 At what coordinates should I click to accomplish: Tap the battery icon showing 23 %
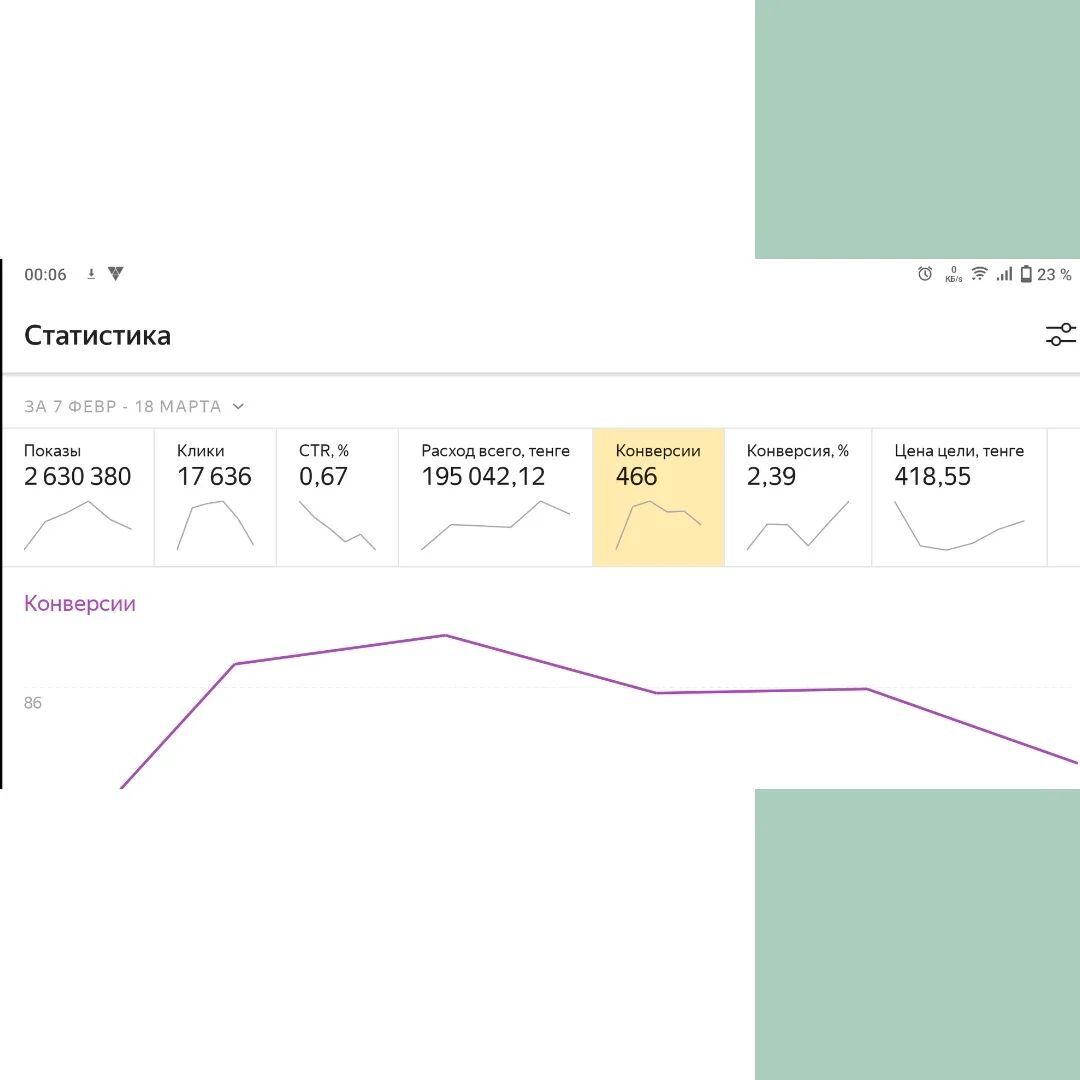pos(1026,274)
